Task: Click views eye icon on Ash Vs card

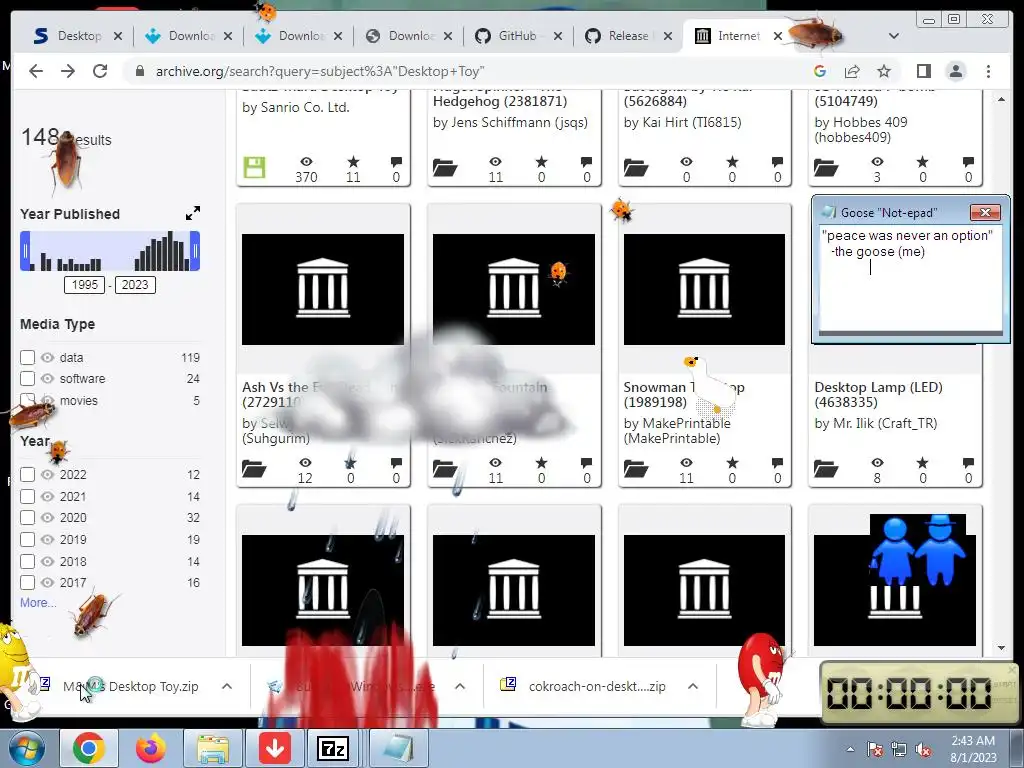Action: tap(305, 463)
